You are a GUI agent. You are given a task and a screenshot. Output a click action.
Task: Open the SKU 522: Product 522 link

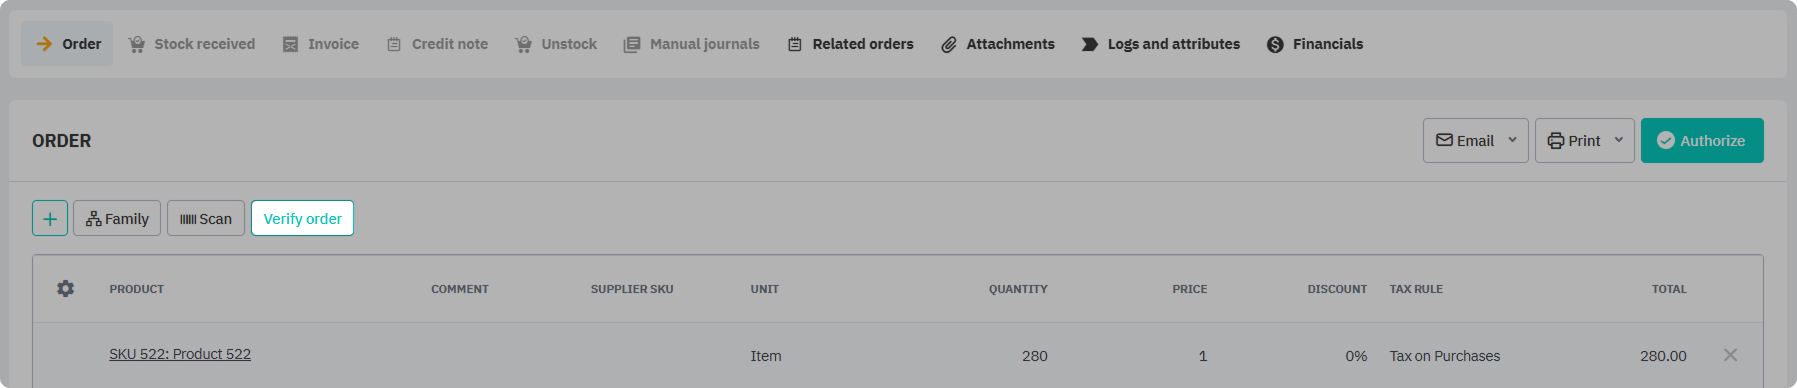(x=180, y=354)
